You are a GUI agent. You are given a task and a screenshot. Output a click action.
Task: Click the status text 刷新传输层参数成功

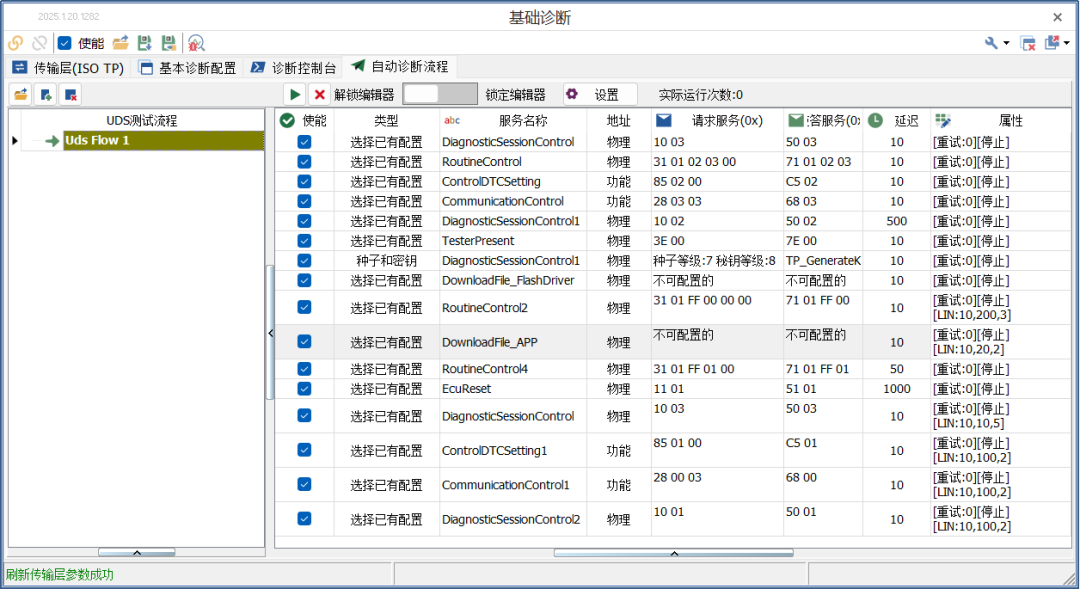60,575
